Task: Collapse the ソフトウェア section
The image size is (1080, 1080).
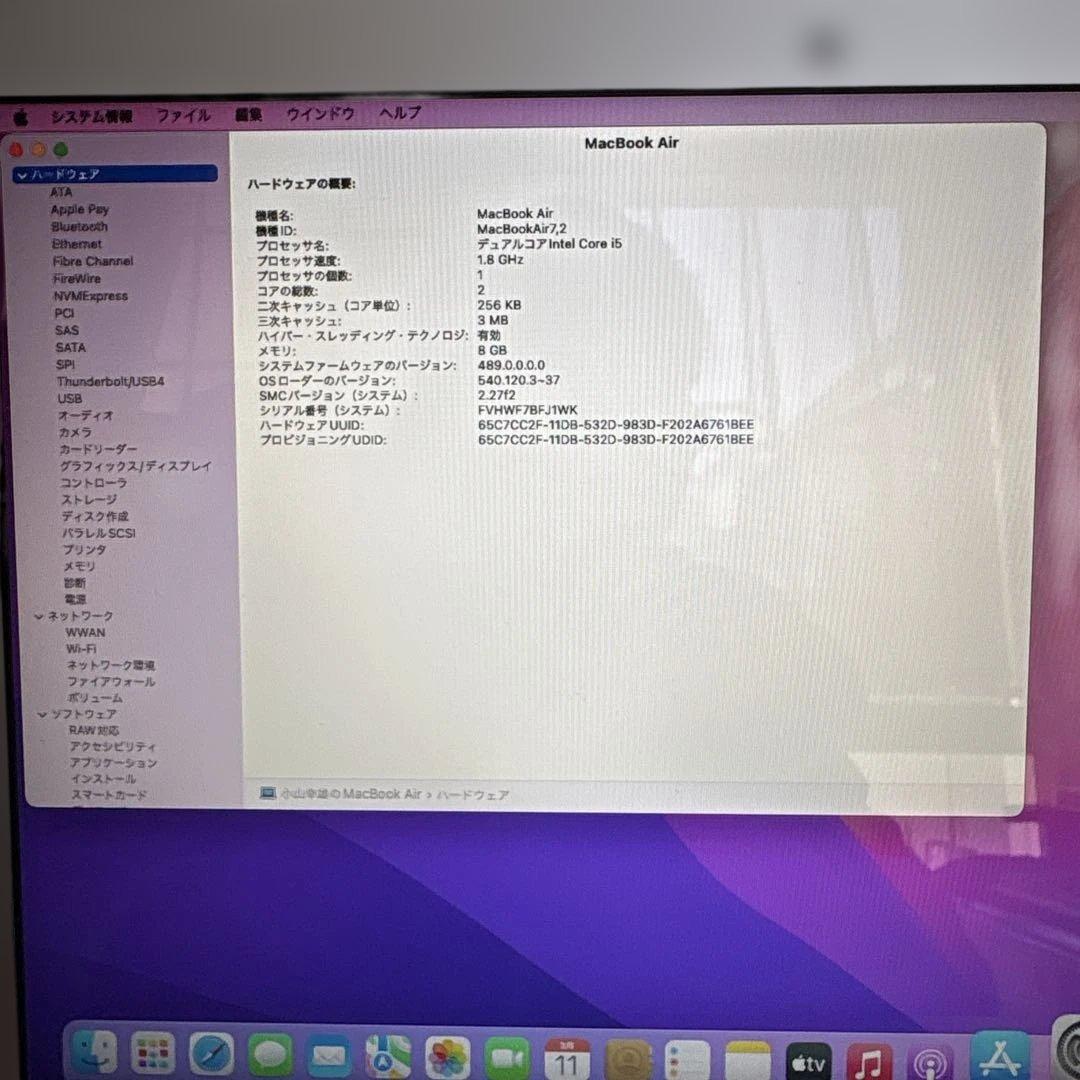Action: point(42,715)
